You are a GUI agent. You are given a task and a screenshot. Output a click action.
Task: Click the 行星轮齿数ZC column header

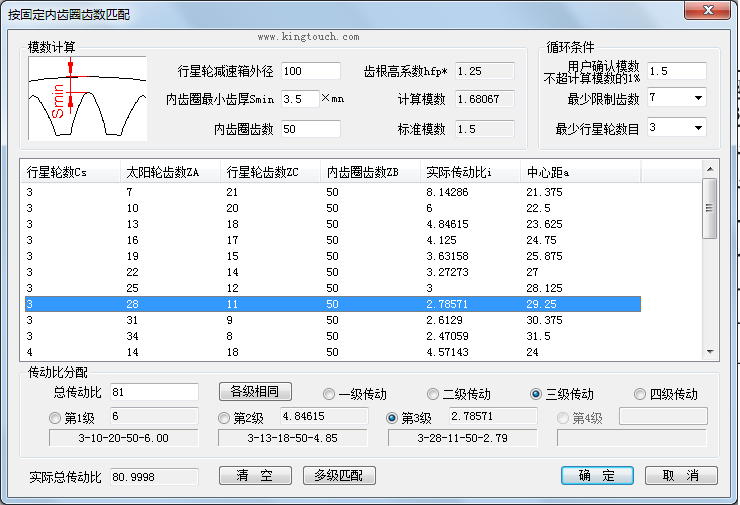point(270,172)
